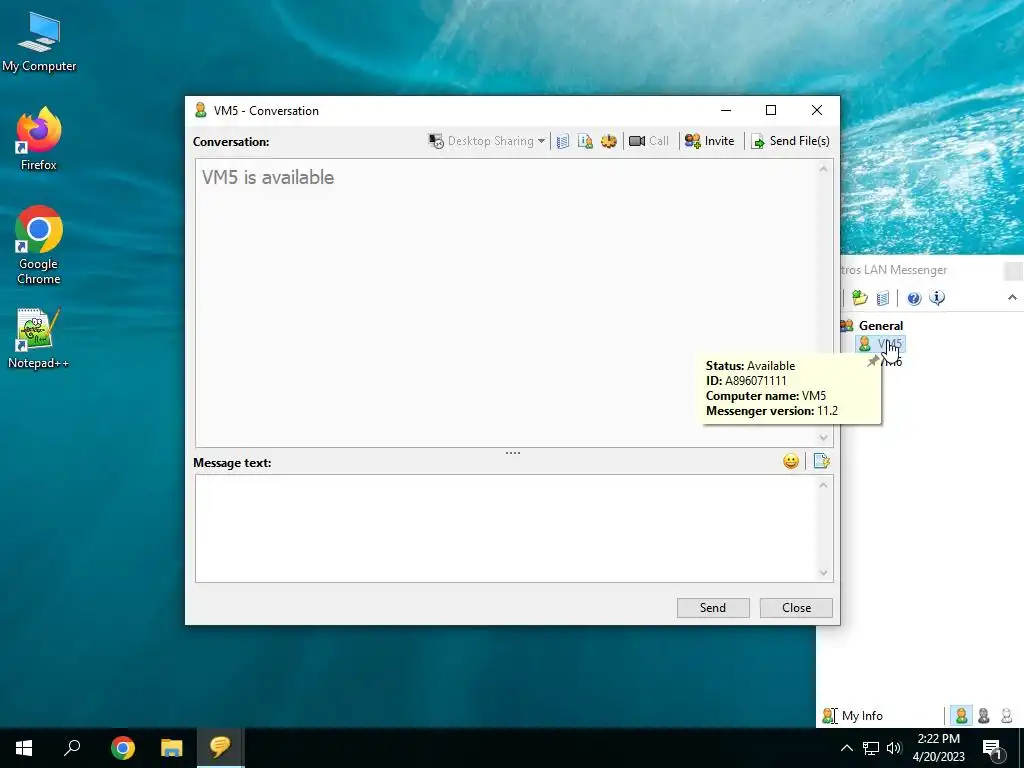Click the green folder icon in LAN Messenger toolbar
This screenshot has width=1024, height=768.
click(x=859, y=298)
